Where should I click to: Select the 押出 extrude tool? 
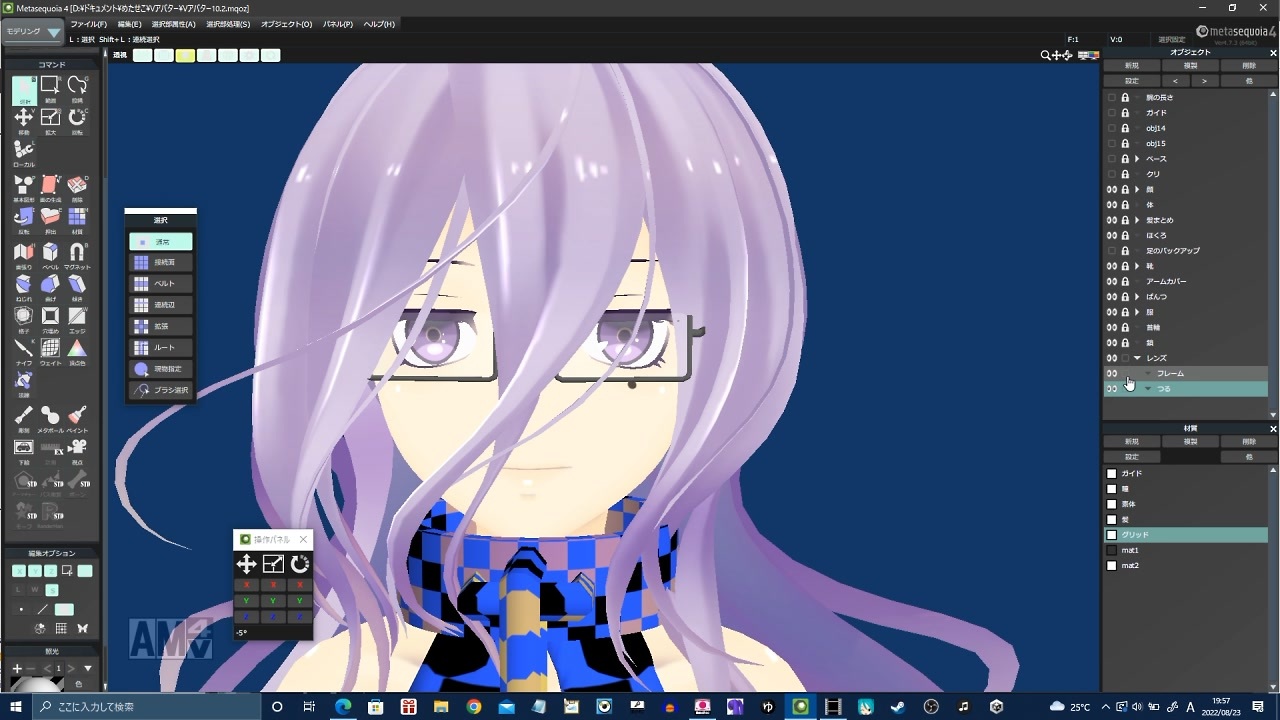50,219
